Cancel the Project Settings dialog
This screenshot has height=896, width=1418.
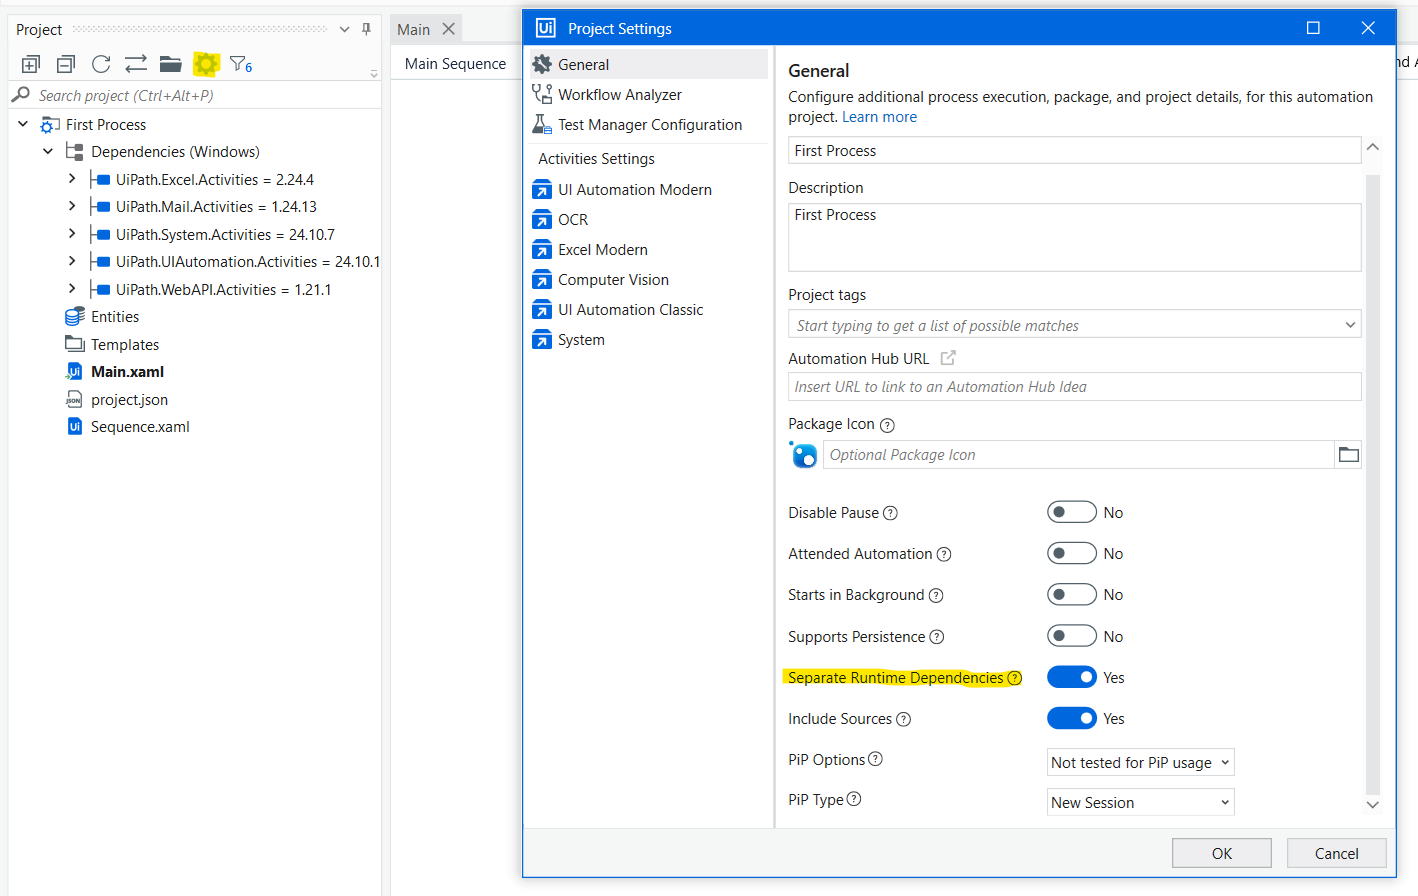[x=1336, y=853]
